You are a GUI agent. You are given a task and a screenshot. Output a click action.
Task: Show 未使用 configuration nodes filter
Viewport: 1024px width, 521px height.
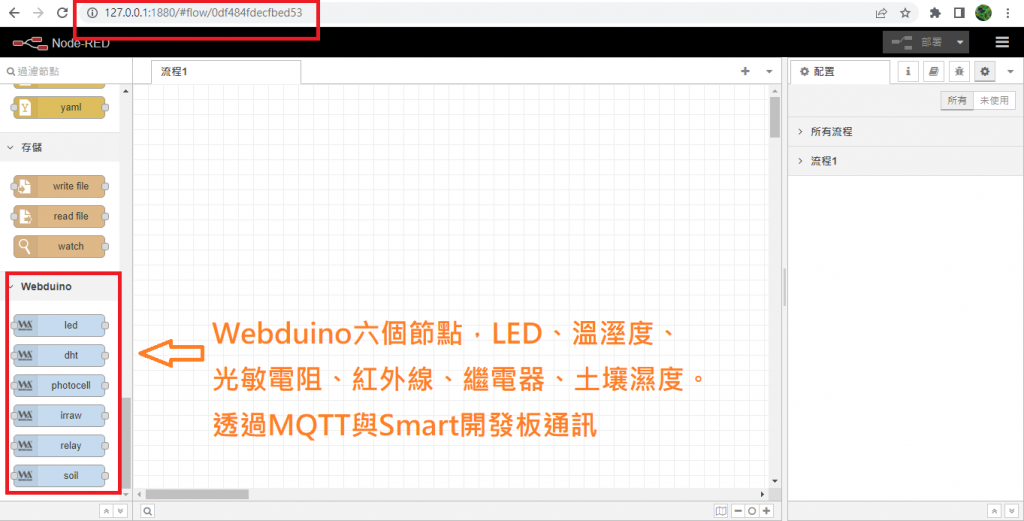[x=995, y=101]
